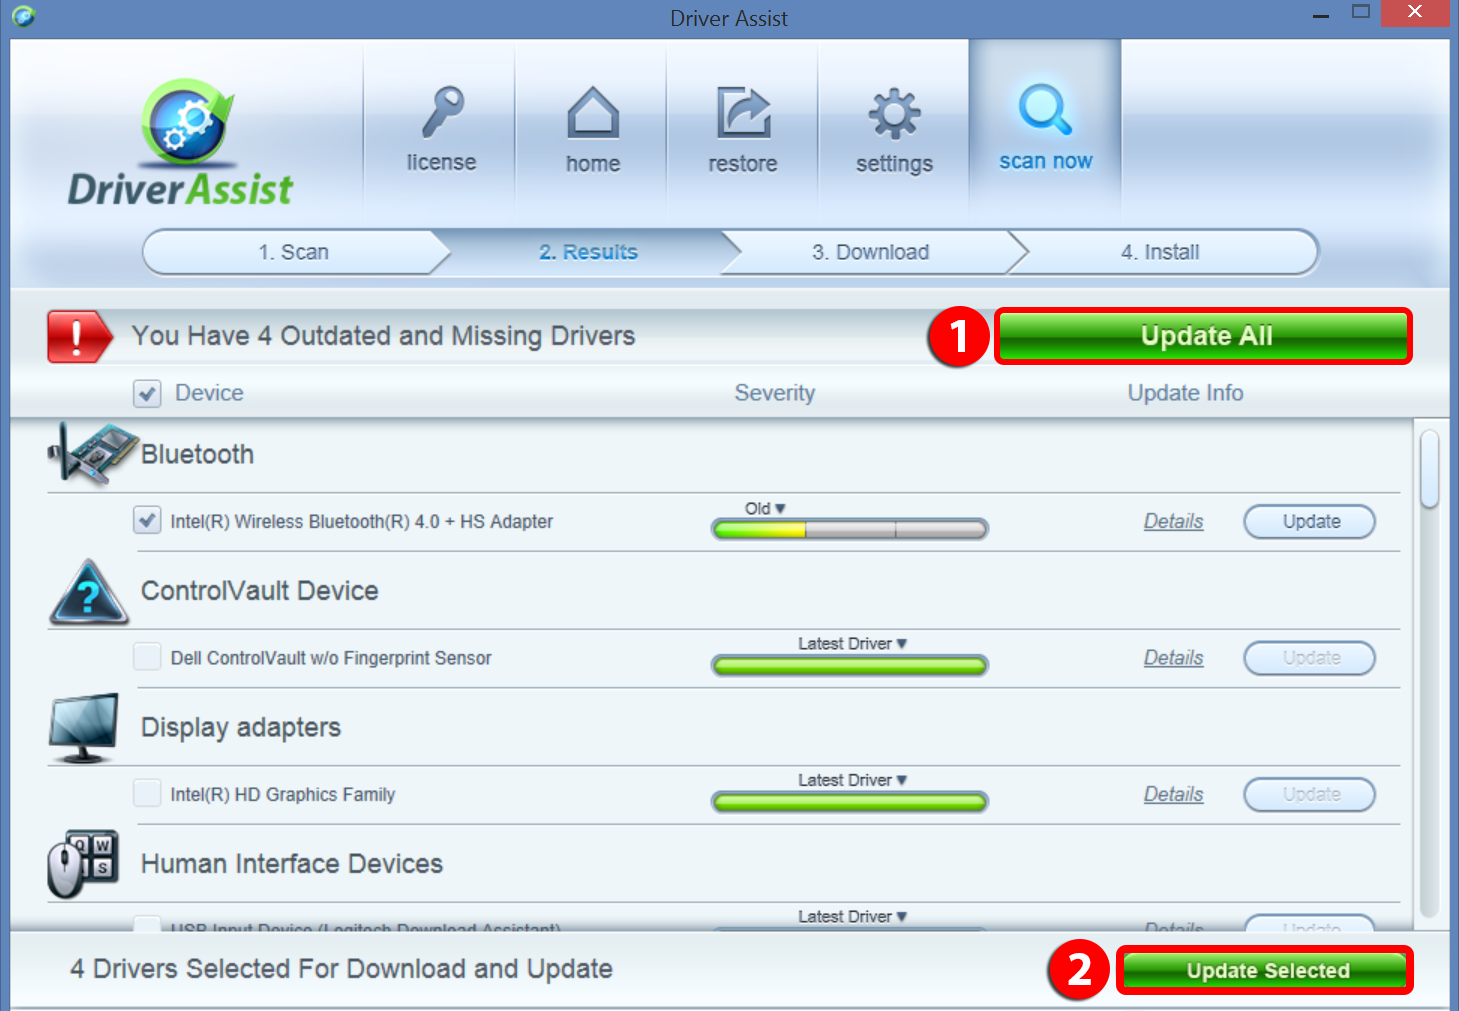The height and width of the screenshot is (1011, 1459).
Task: Select the 1. Scan step
Action: [x=293, y=252]
